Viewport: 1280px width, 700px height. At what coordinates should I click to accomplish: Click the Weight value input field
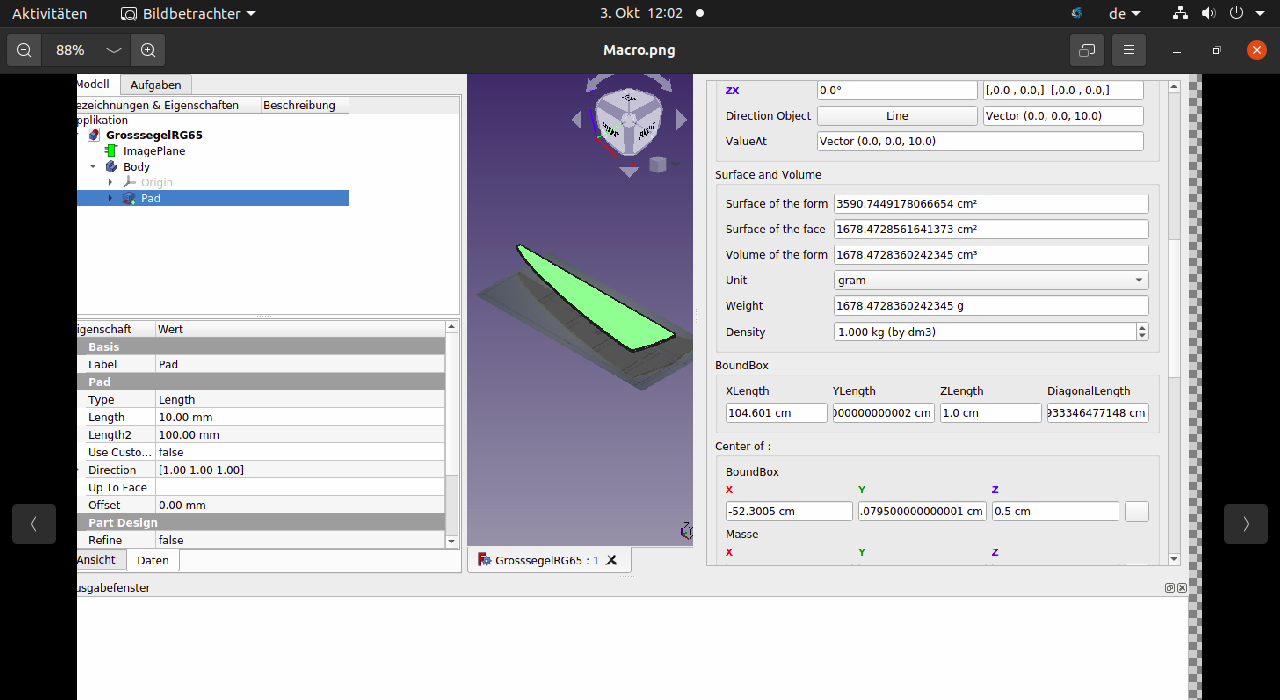(x=991, y=306)
